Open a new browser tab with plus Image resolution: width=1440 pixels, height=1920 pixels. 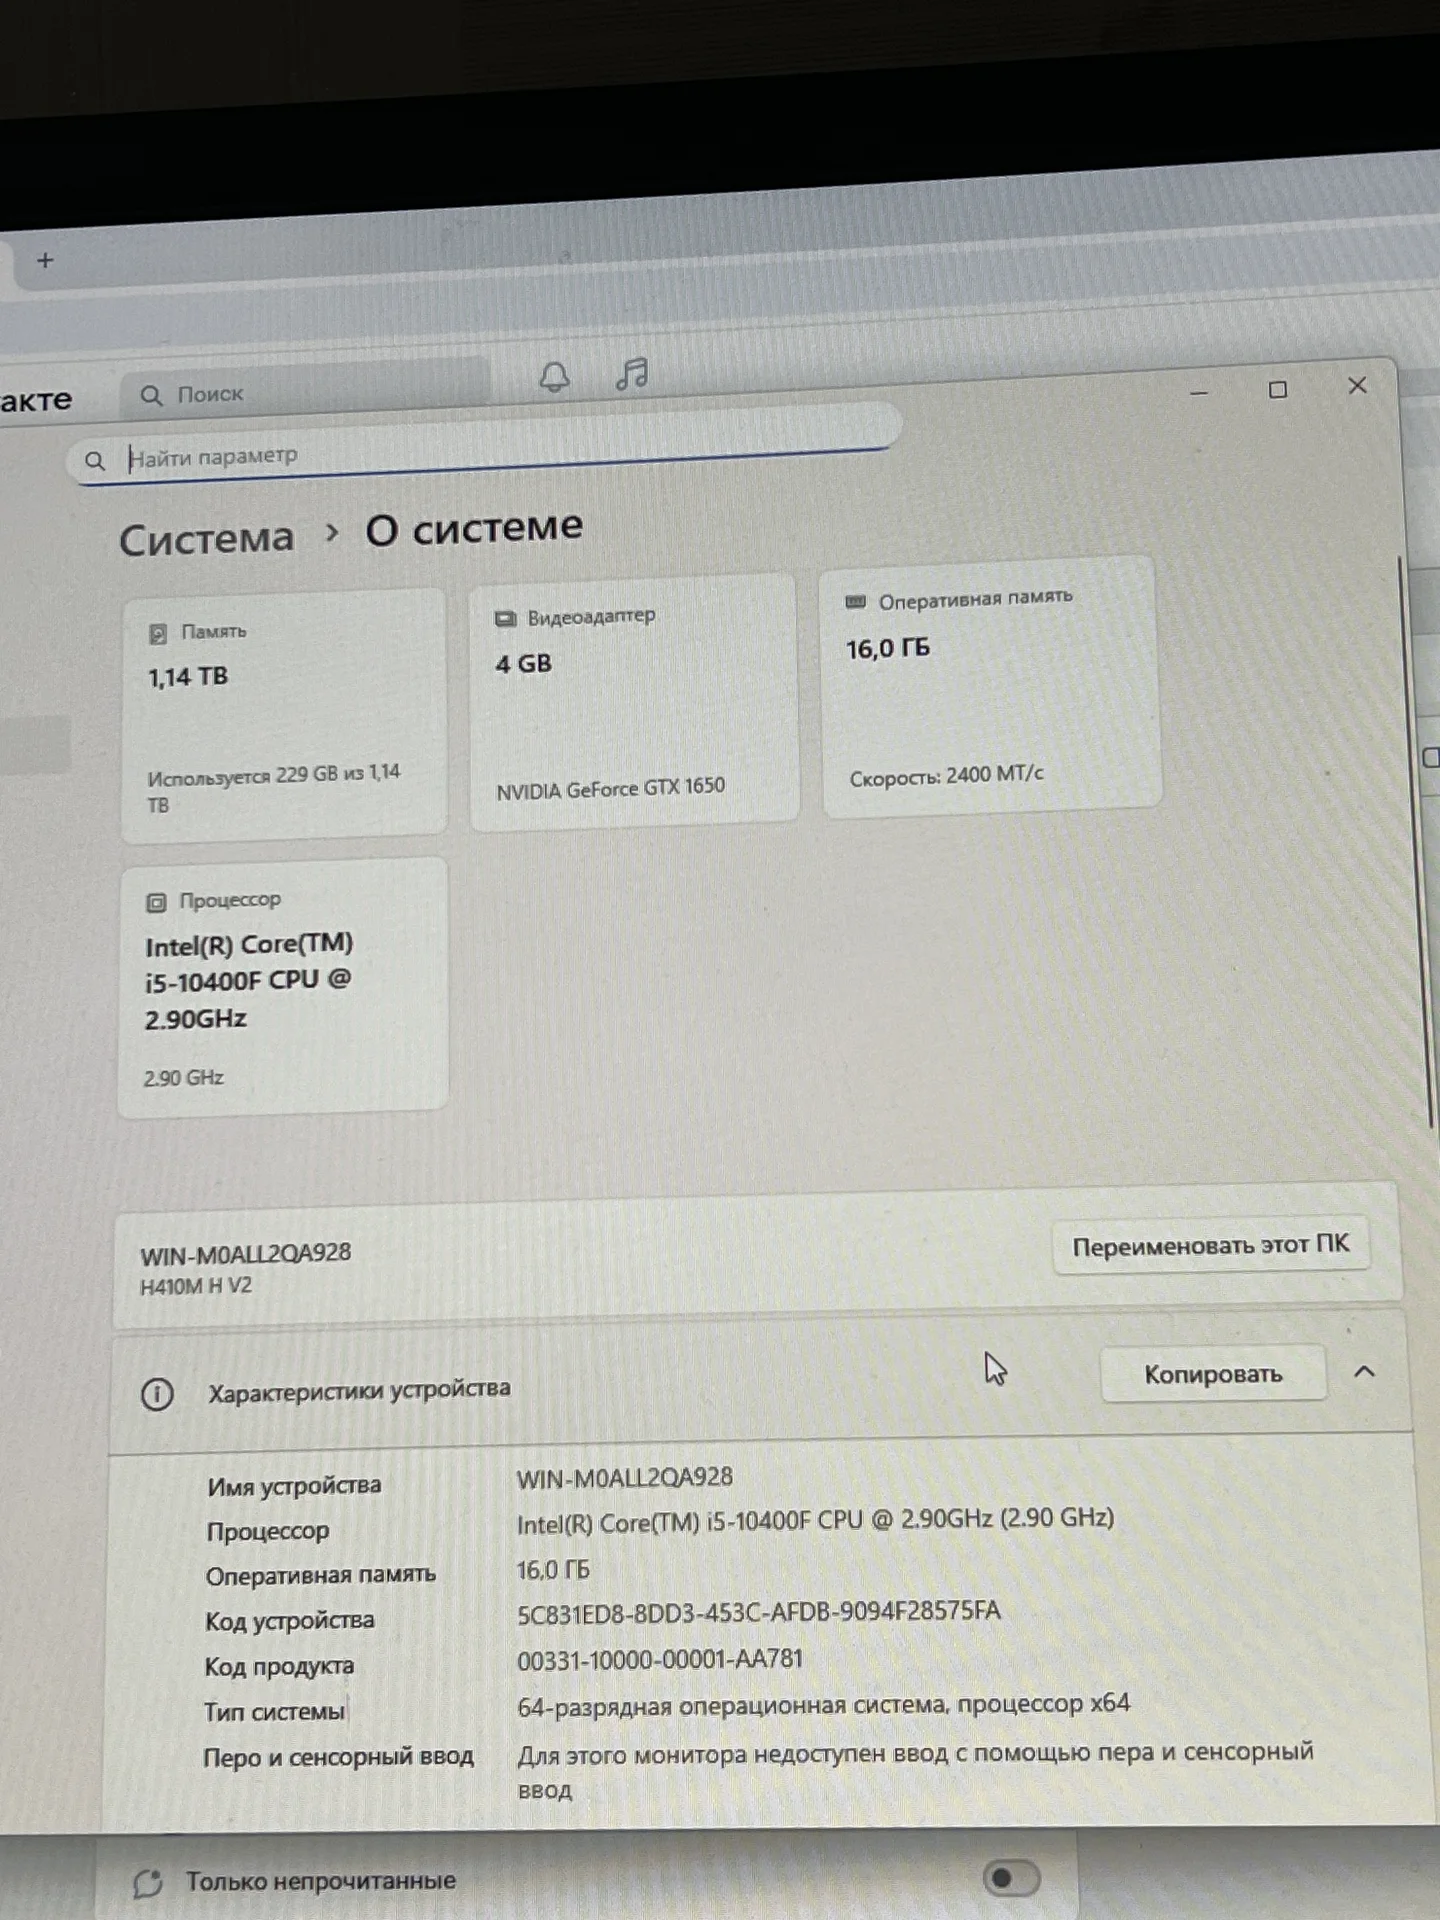click(x=45, y=261)
